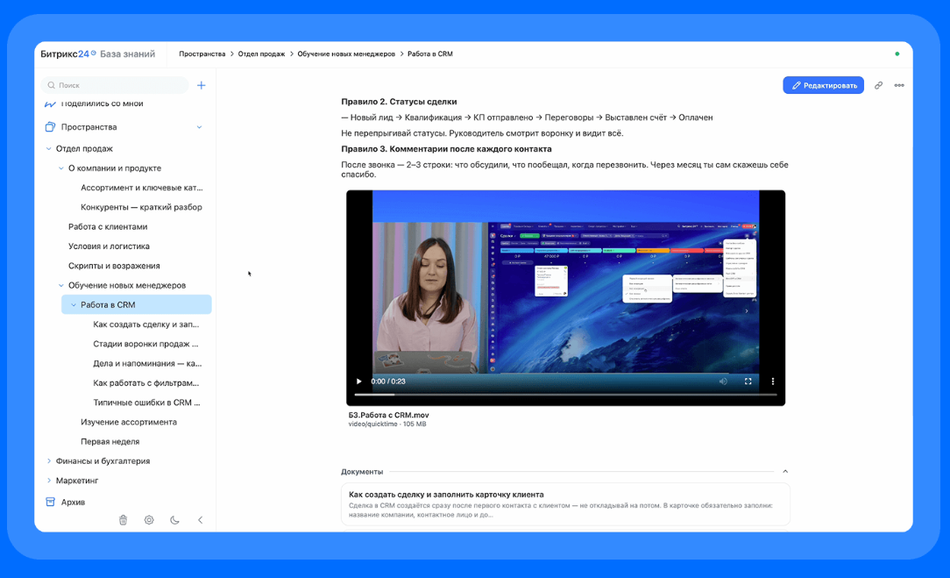
Task: Open Ассортимент и ключевые кат... page
Action: pyautogui.click(x=142, y=188)
